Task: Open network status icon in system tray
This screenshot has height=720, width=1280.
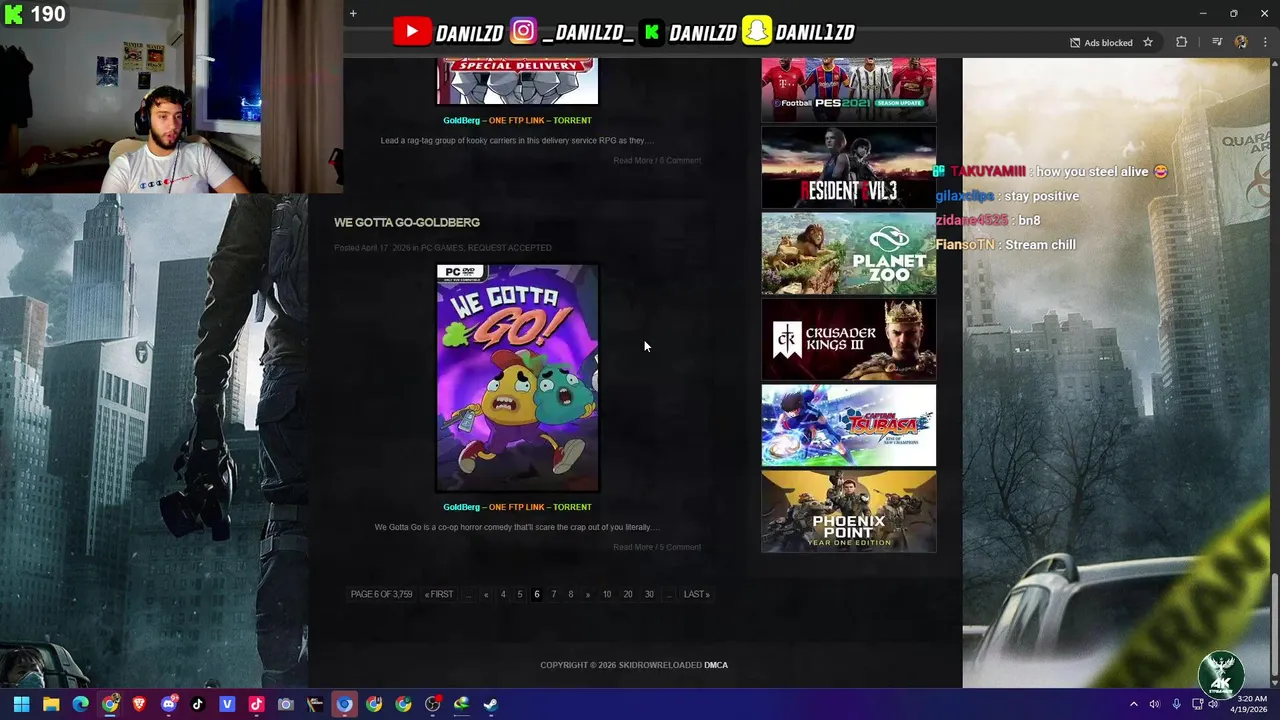Action: coord(1197,704)
